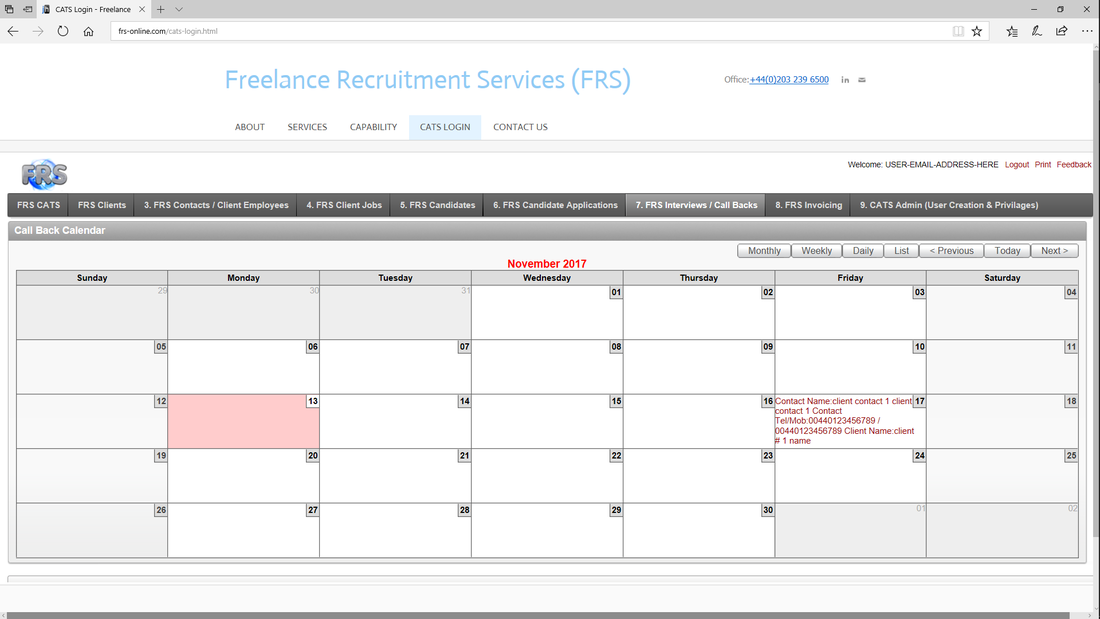The image size is (1100, 619).
Task: Open the 5. FRS Candidates tab
Action: point(437,205)
